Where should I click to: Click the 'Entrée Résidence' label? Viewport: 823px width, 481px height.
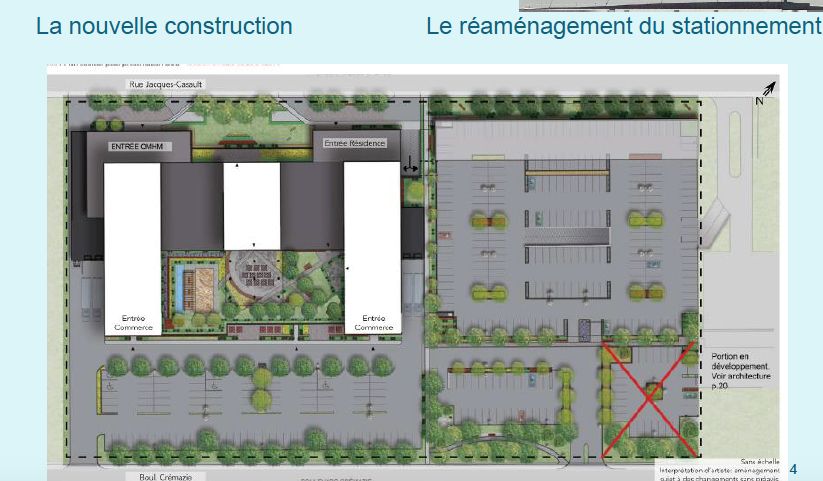(x=354, y=144)
